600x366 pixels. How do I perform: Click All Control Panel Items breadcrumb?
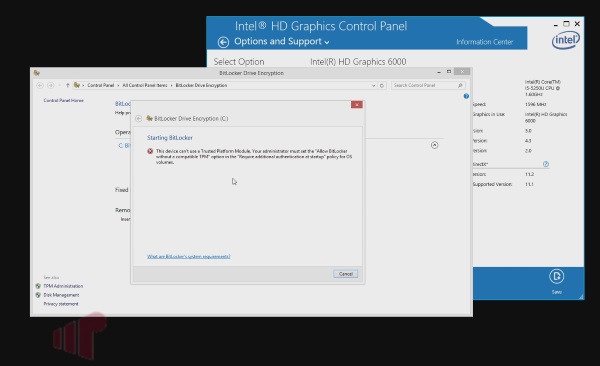coord(145,85)
